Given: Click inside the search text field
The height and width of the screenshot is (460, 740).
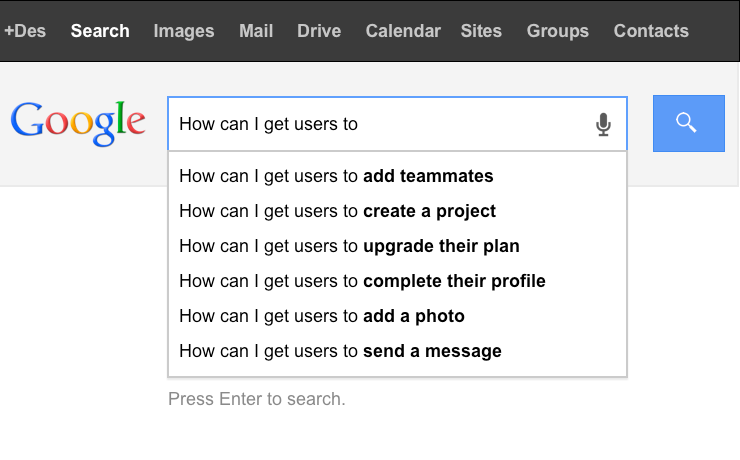Looking at the screenshot, I should (378, 124).
